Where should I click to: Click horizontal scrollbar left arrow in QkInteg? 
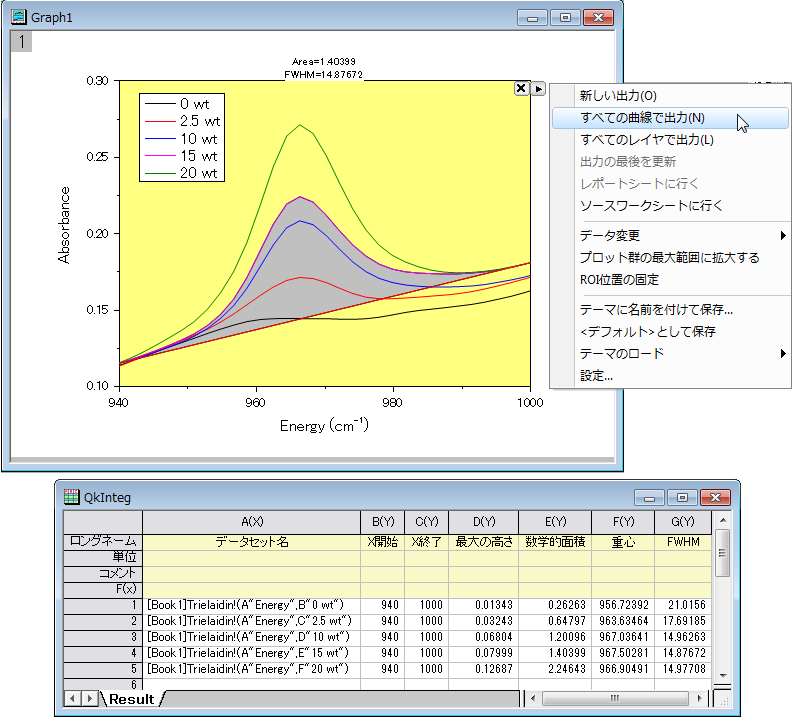[x=533, y=699]
